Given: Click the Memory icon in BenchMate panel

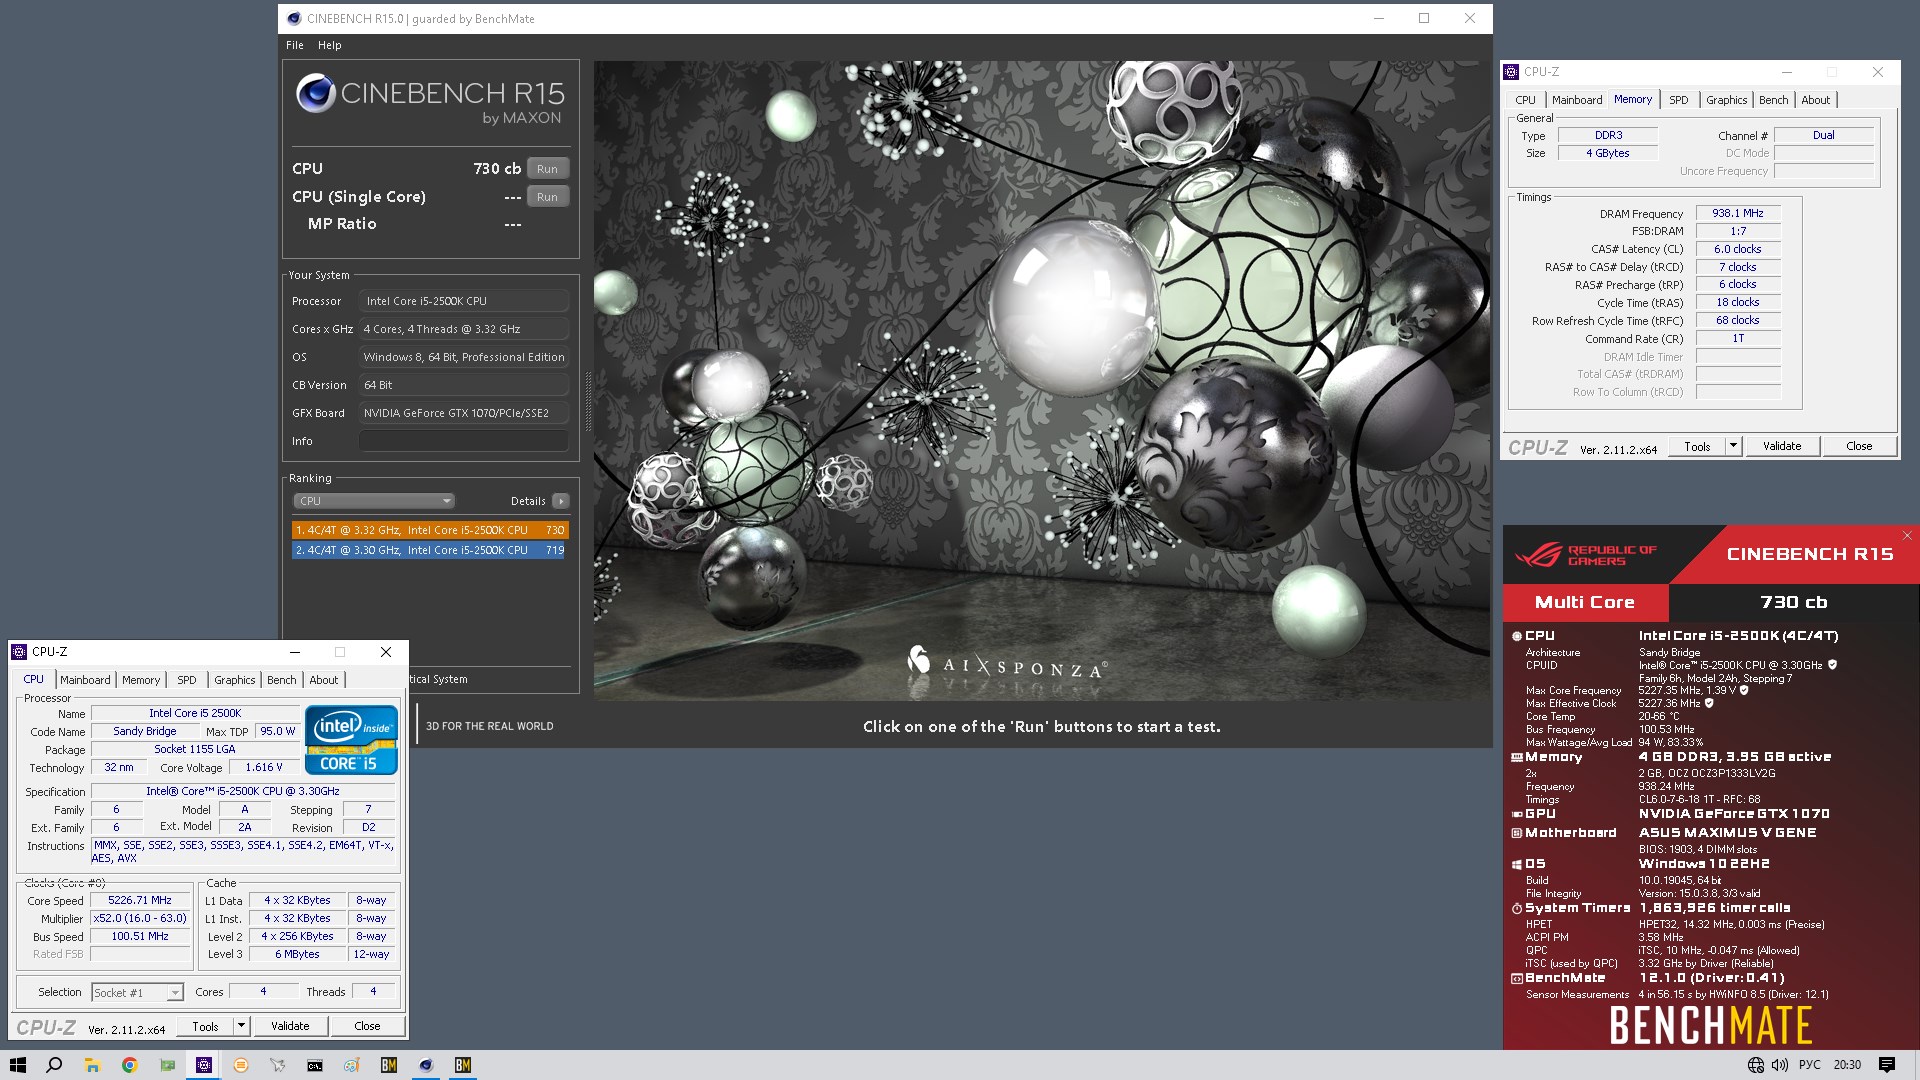Looking at the screenshot, I should pyautogui.click(x=1517, y=757).
